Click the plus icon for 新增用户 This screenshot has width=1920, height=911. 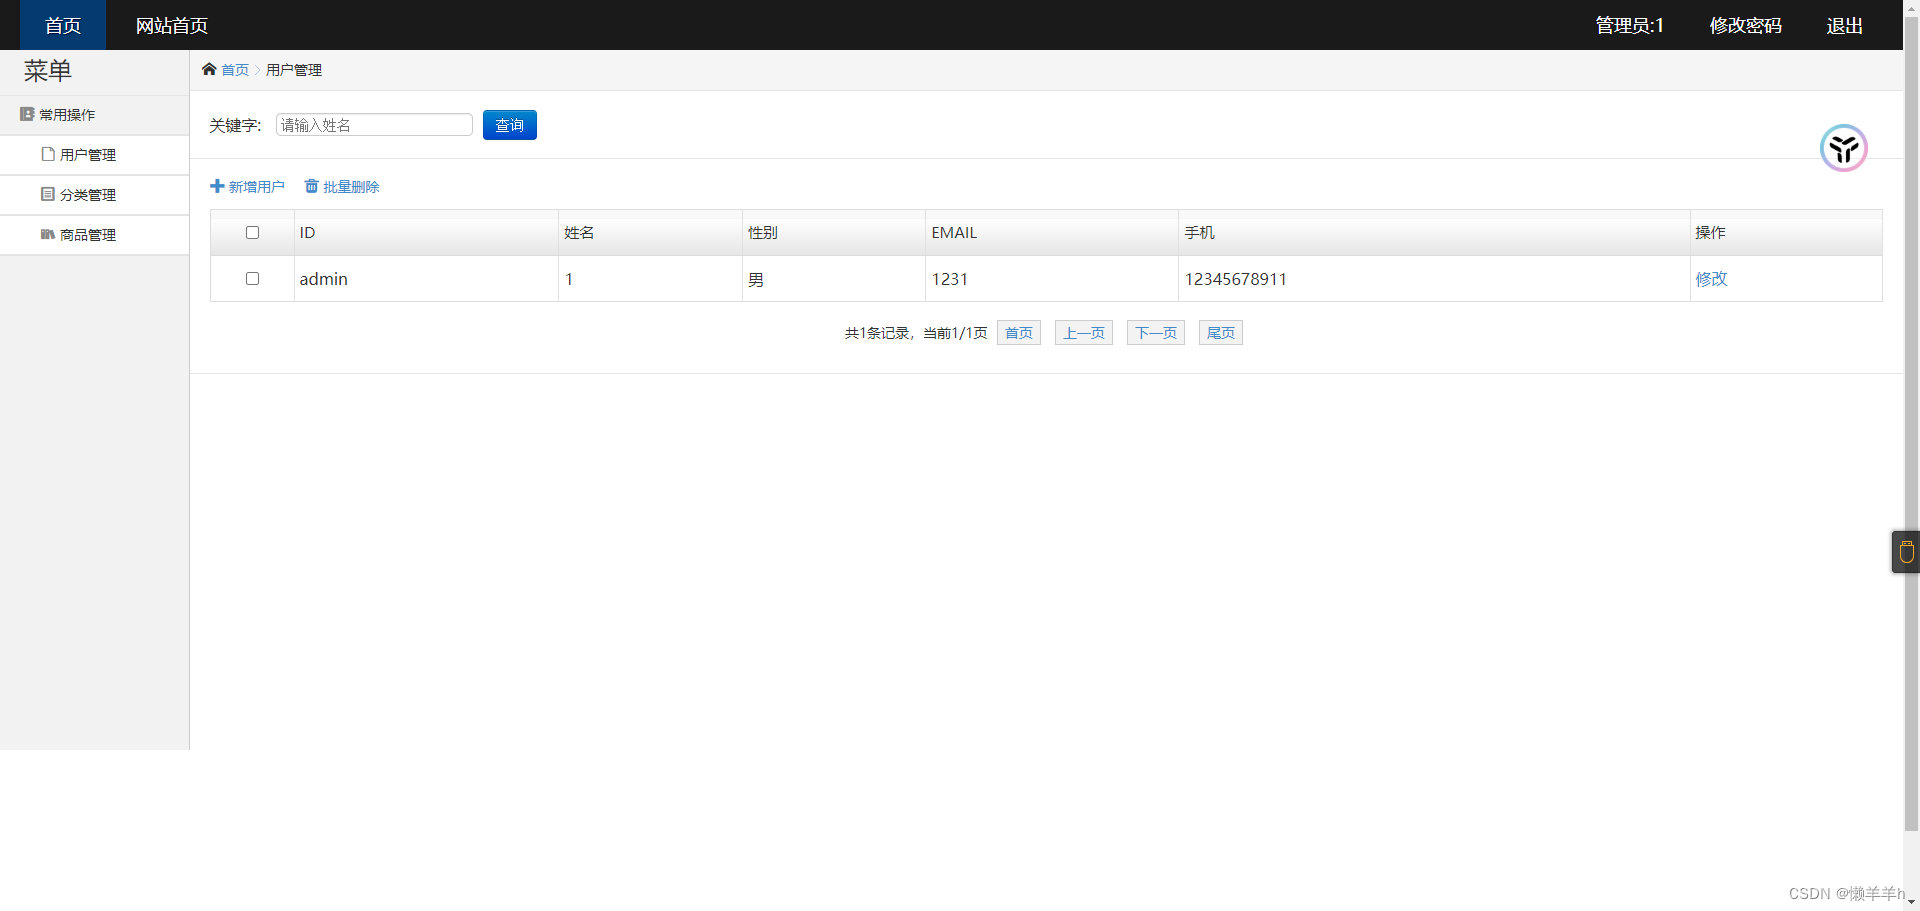[217, 186]
